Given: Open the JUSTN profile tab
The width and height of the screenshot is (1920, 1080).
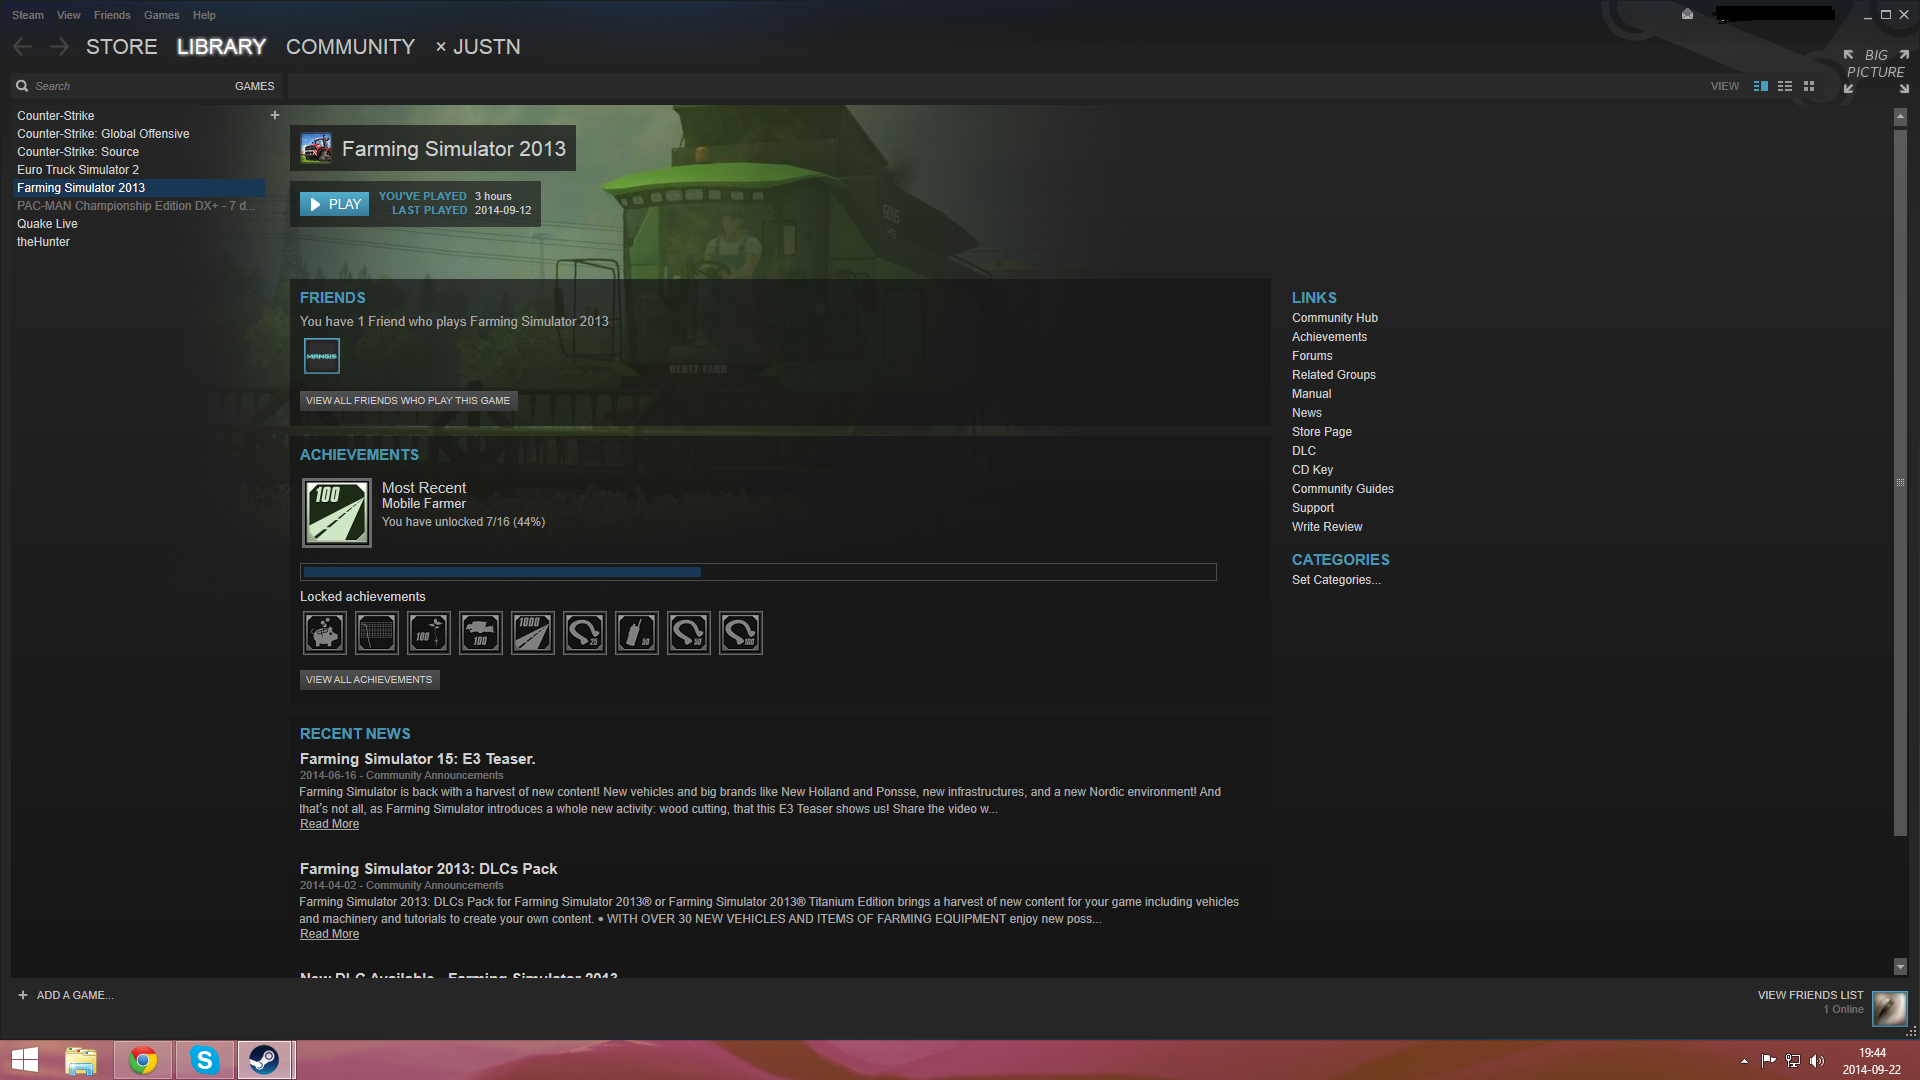Looking at the screenshot, I should point(486,47).
